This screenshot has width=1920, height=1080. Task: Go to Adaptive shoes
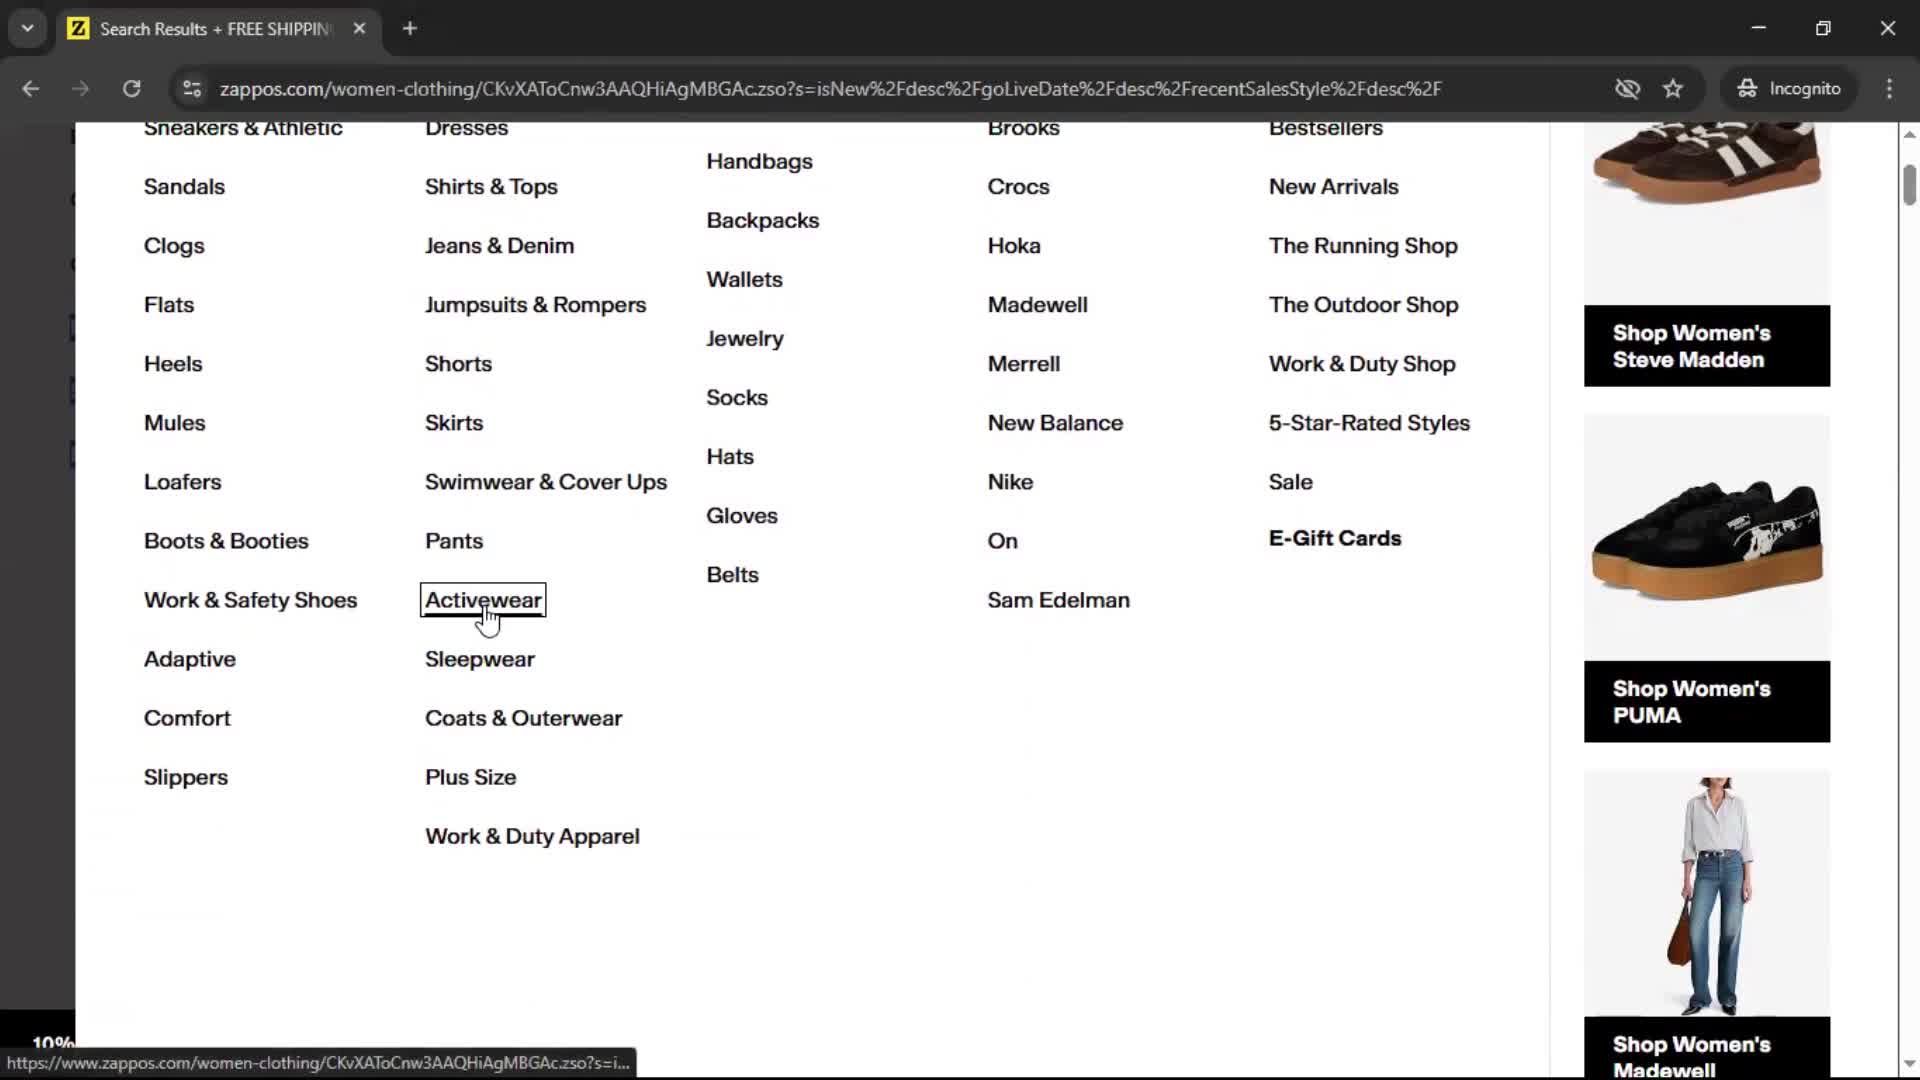pyautogui.click(x=190, y=659)
